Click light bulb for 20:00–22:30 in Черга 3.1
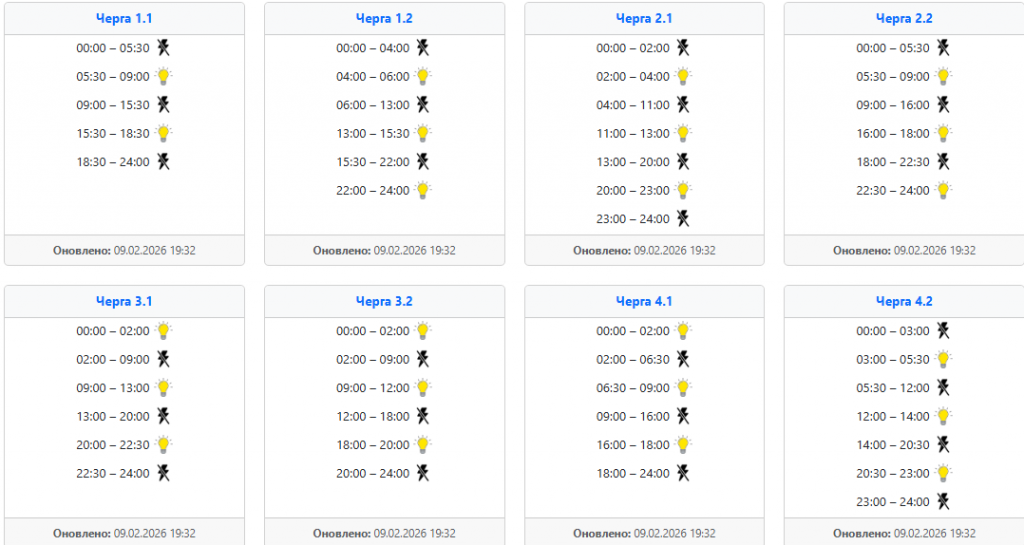The height and width of the screenshot is (545, 1024). (x=163, y=445)
